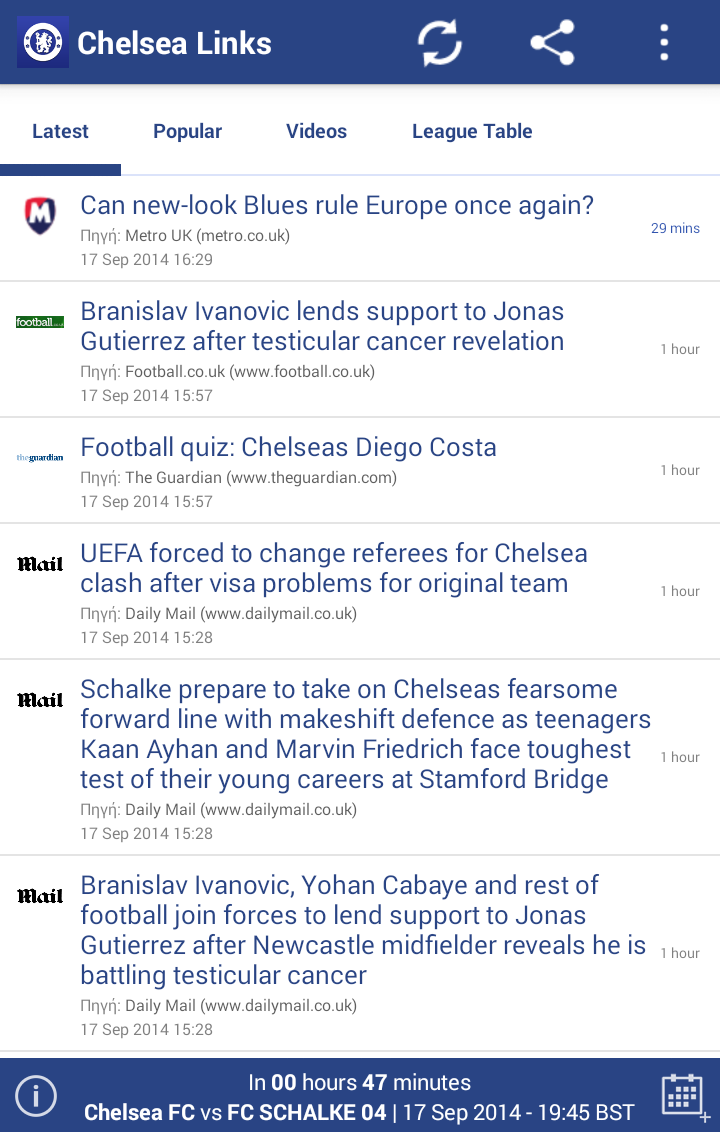The width and height of the screenshot is (720, 1132).
Task: Open the share icon
Action: point(552,43)
